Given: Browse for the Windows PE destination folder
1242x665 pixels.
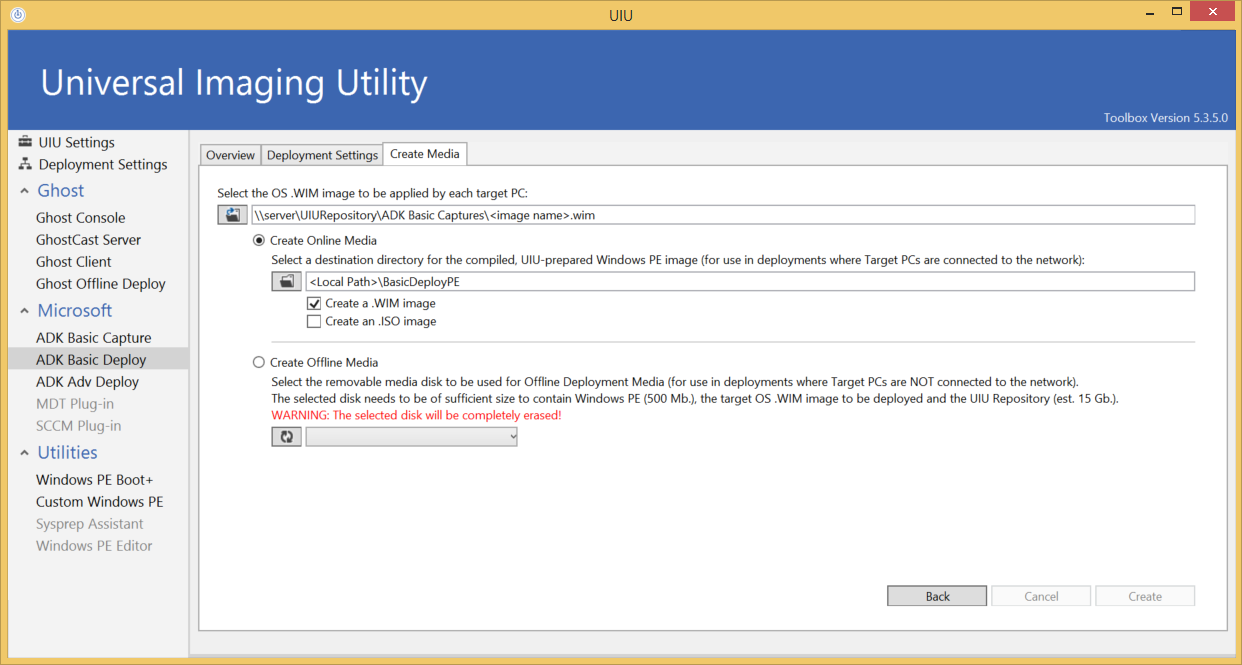Looking at the screenshot, I should point(287,281).
